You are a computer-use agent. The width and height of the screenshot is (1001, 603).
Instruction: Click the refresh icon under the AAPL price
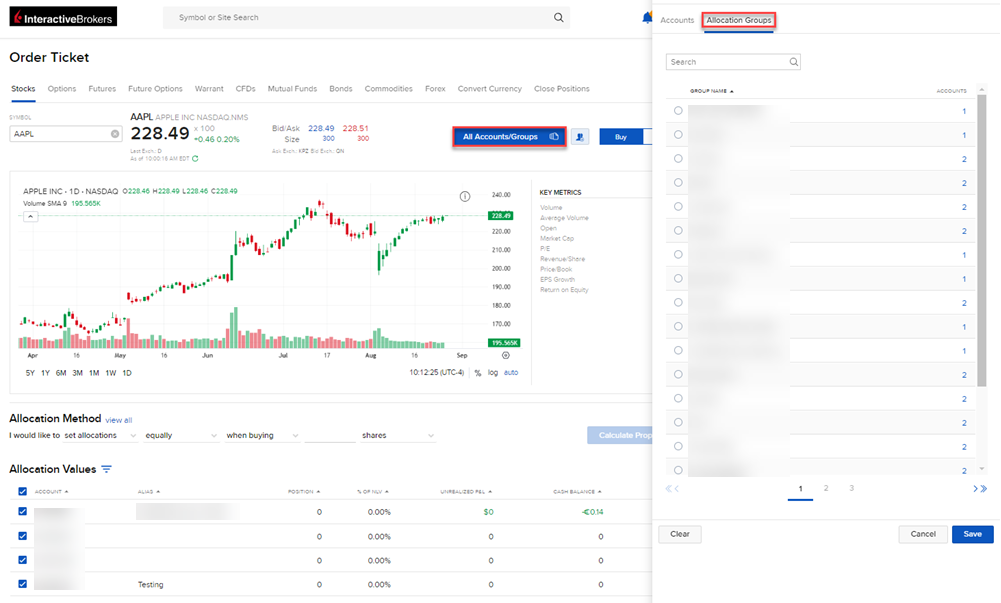(x=197, y=159)
